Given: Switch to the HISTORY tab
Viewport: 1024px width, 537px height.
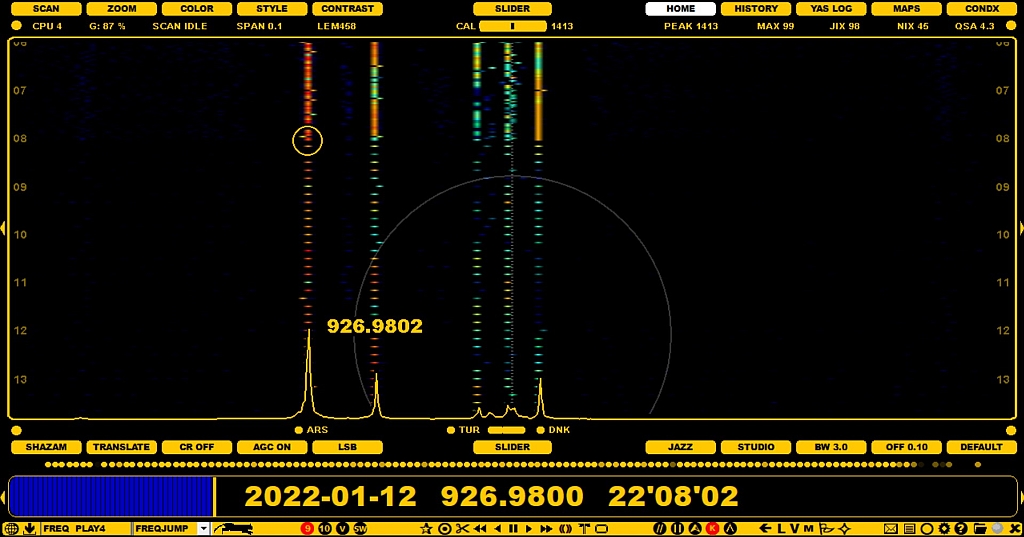Looking at the screenshot, I should click(756, 9).
